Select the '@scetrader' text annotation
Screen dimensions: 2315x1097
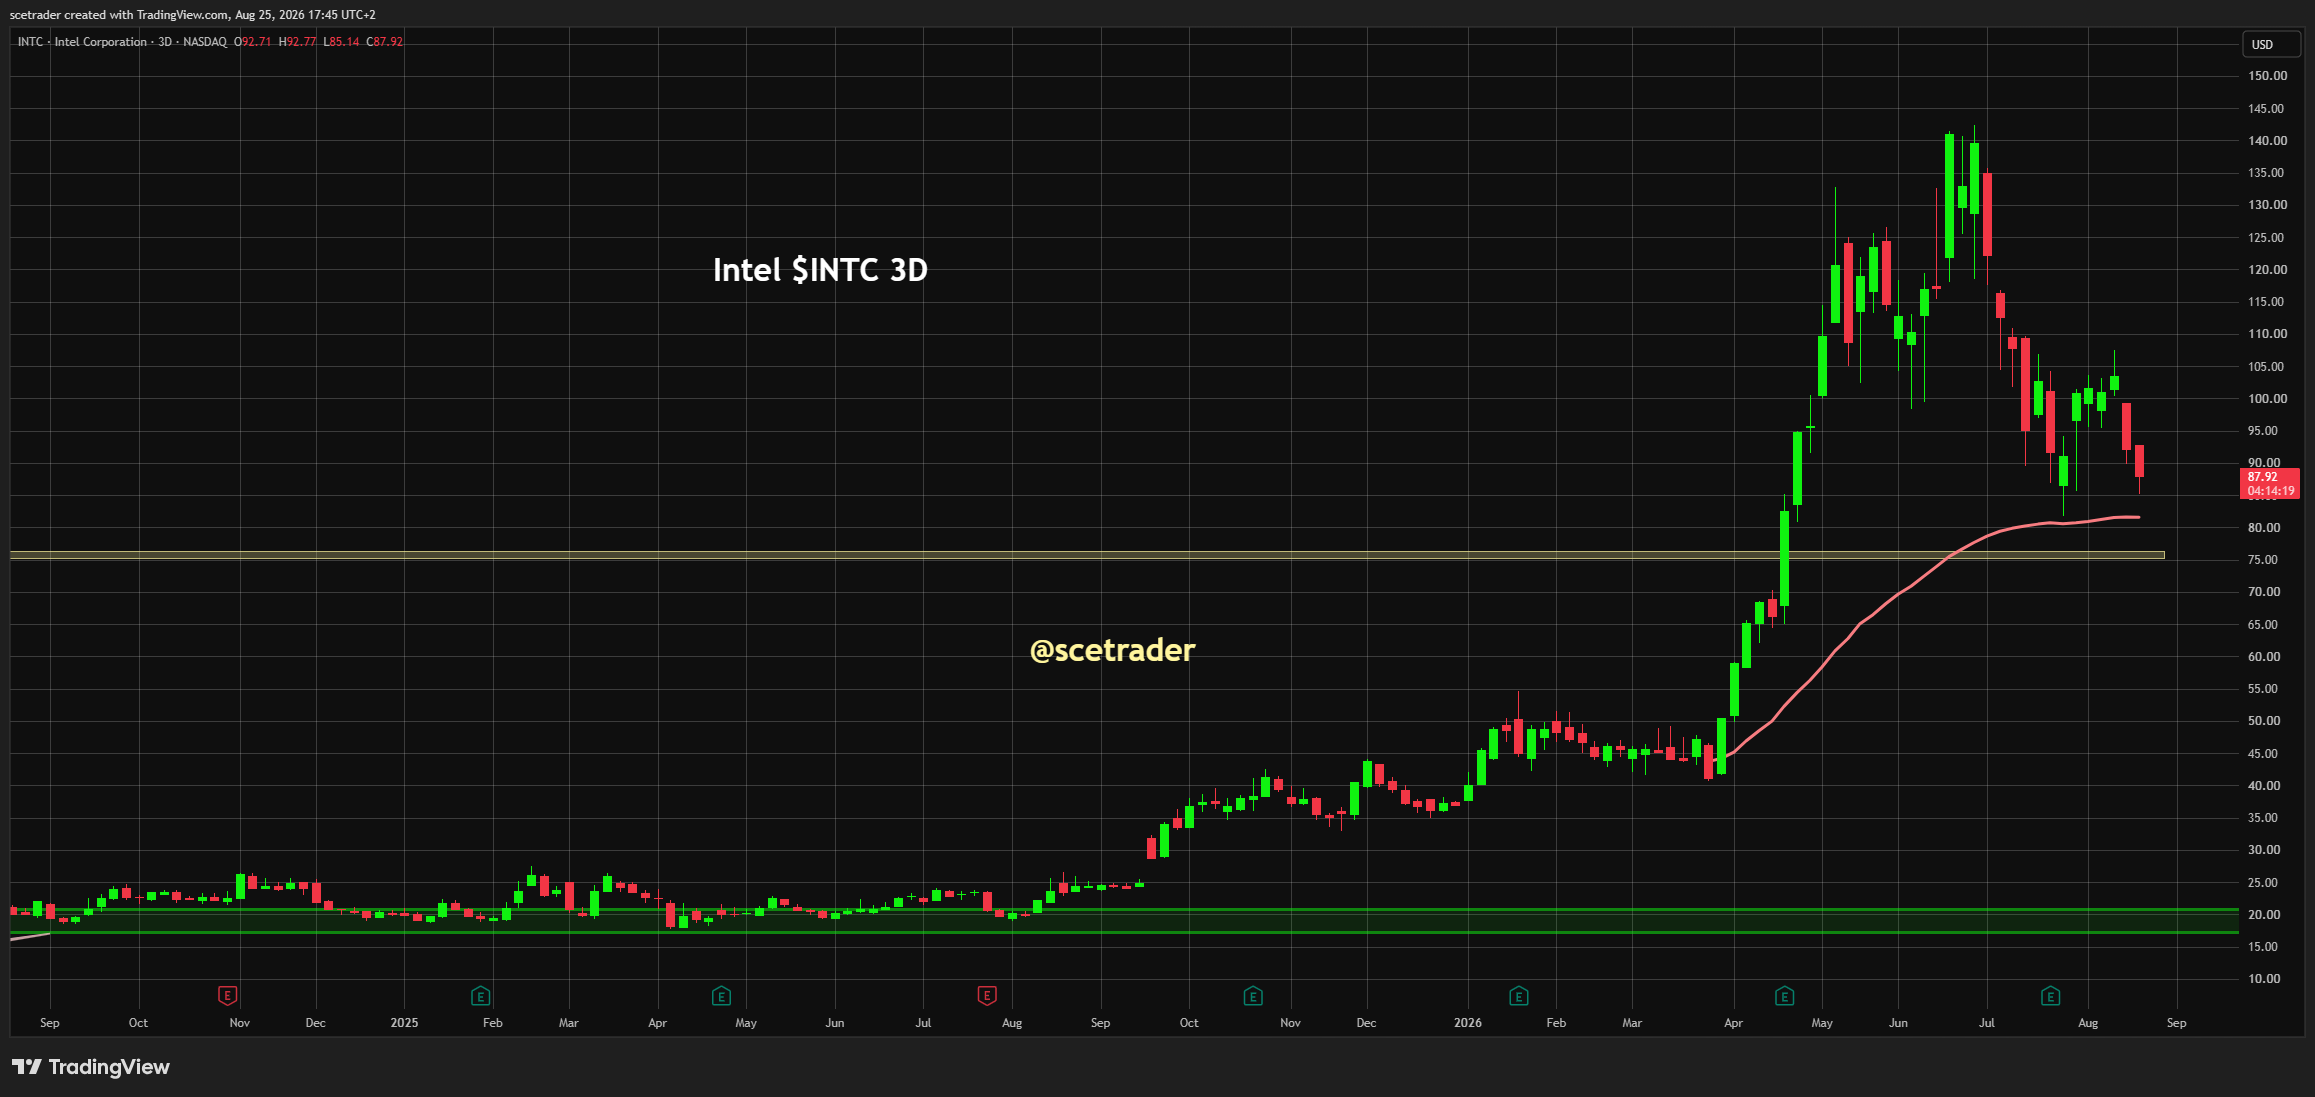tap(1112, 650)
